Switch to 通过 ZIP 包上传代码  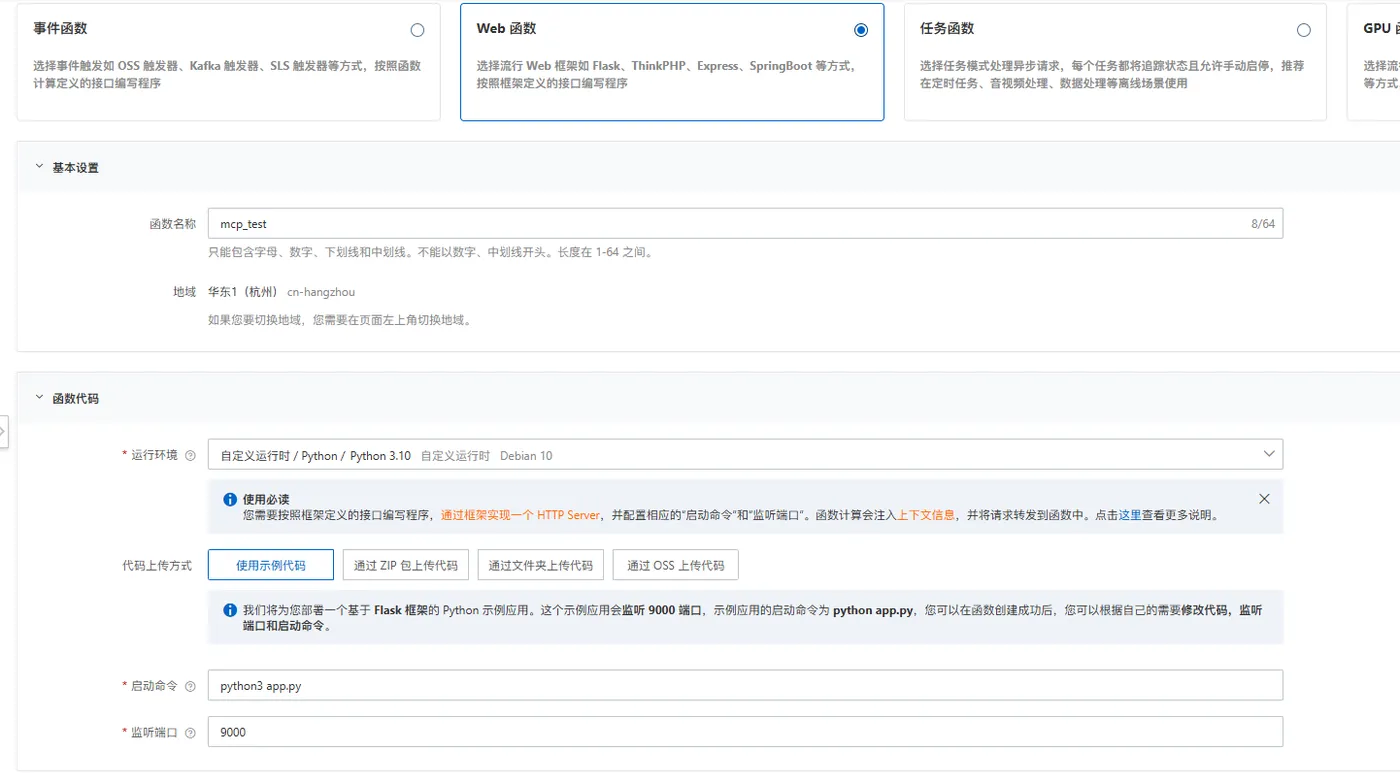coord(405,564)
